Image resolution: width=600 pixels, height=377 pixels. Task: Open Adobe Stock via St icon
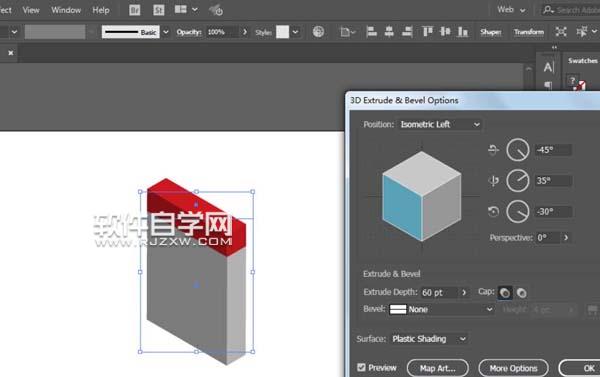158,10
